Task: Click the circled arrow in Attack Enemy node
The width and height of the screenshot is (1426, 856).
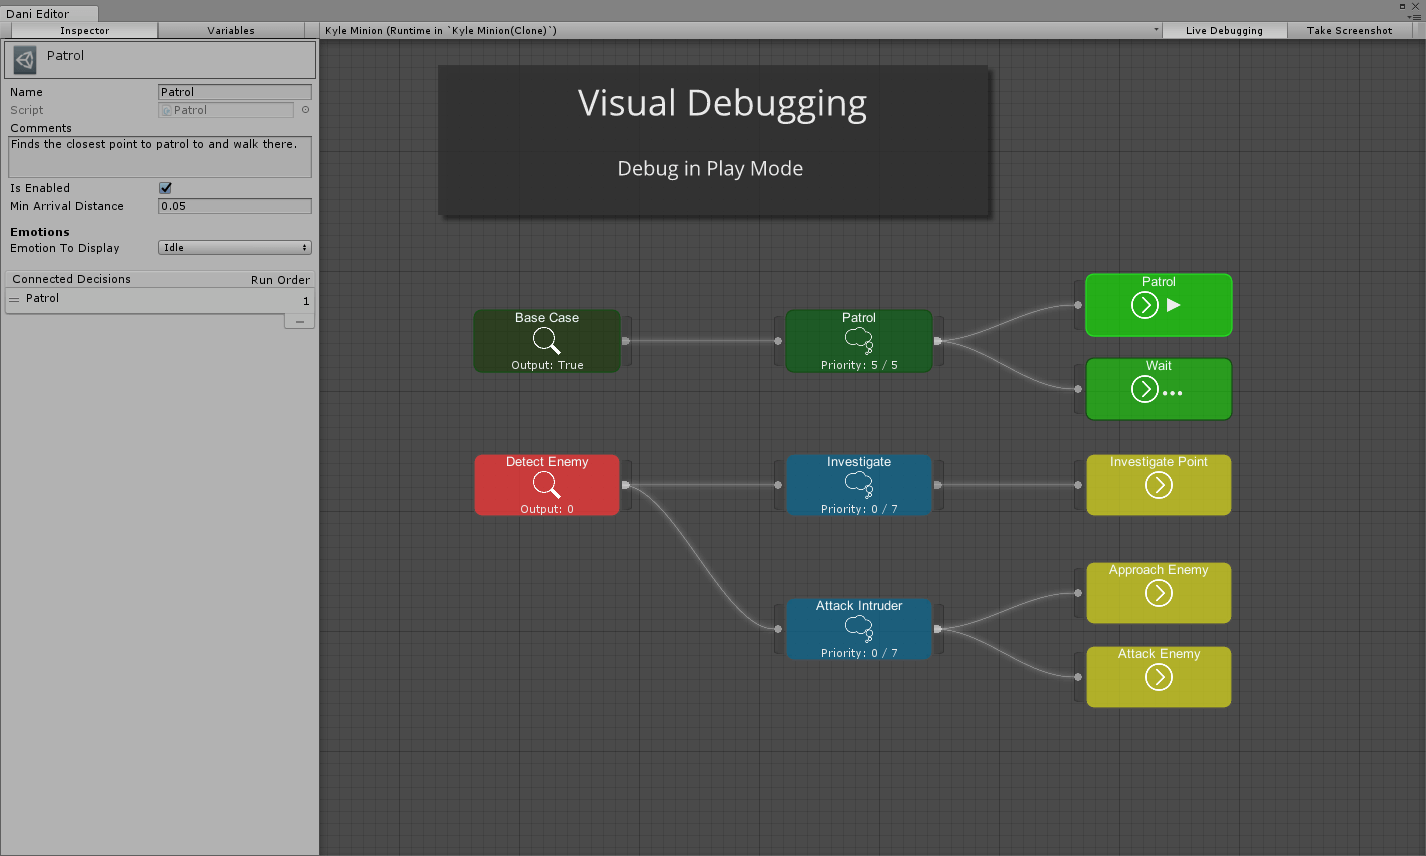Action: [x=1159, y=677]
